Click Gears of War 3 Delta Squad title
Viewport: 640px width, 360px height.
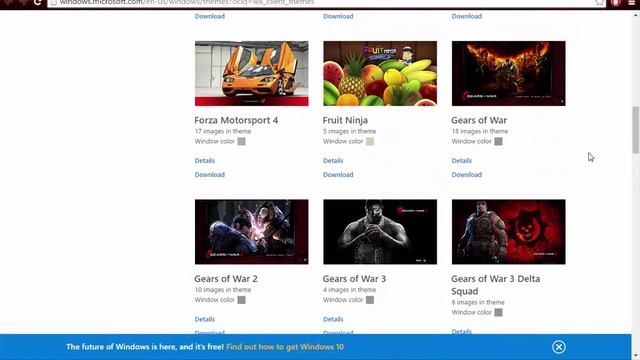(496, 285)
